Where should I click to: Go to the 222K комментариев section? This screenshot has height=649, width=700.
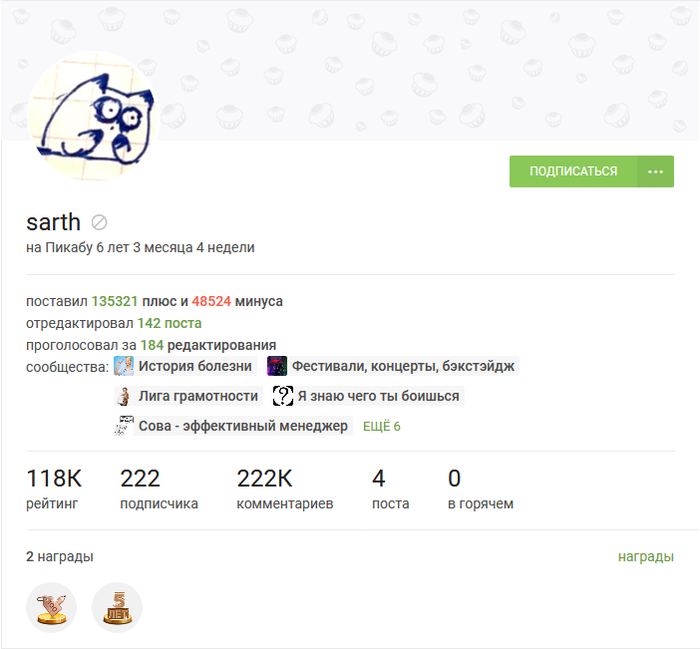pyautogui.click(x=284, y=489)
